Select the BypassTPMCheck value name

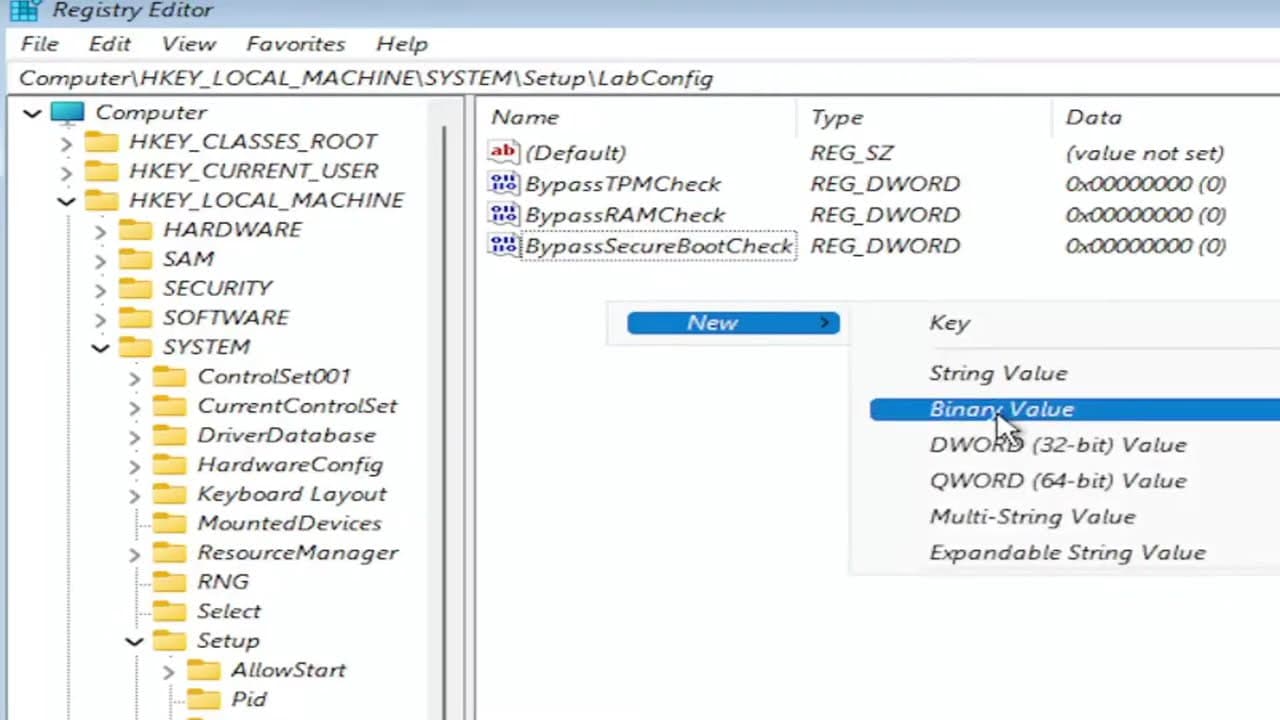pos(623,184)
